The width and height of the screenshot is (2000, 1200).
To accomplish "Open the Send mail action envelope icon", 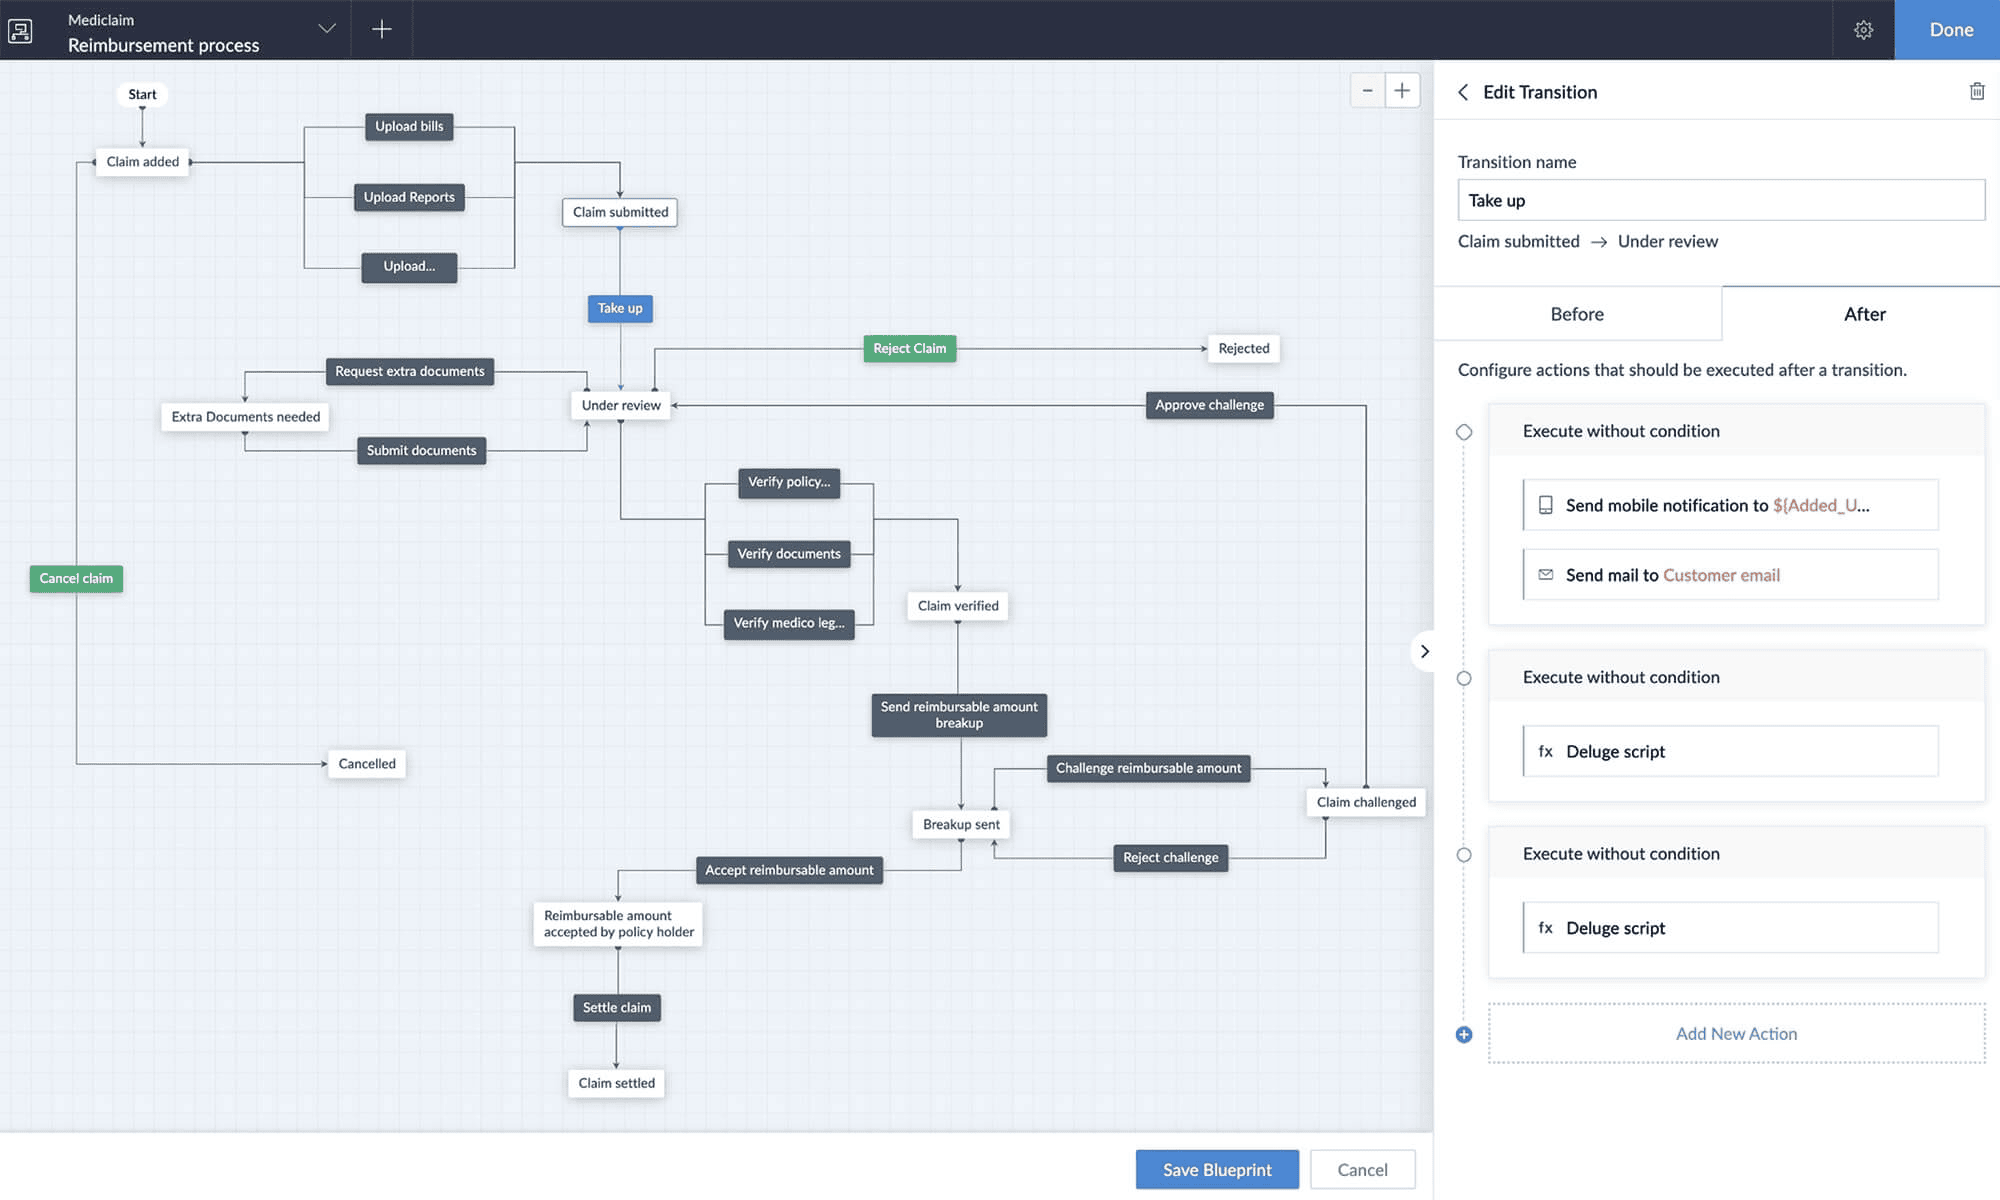I will pos(1546,575).
